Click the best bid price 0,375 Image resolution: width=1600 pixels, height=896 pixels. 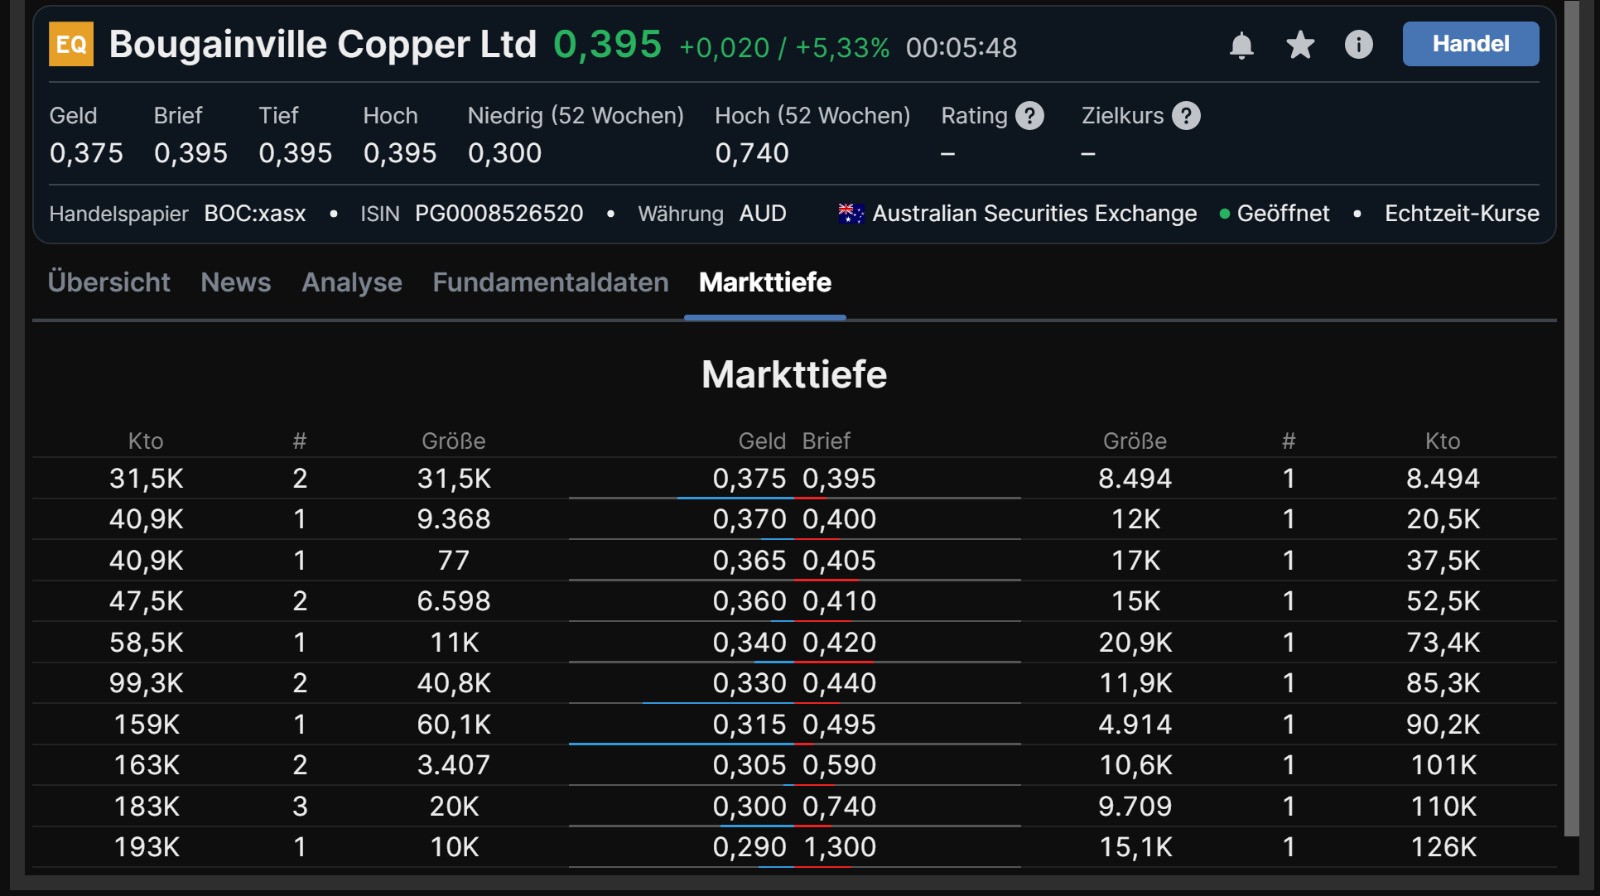click(x=749, y=479)
